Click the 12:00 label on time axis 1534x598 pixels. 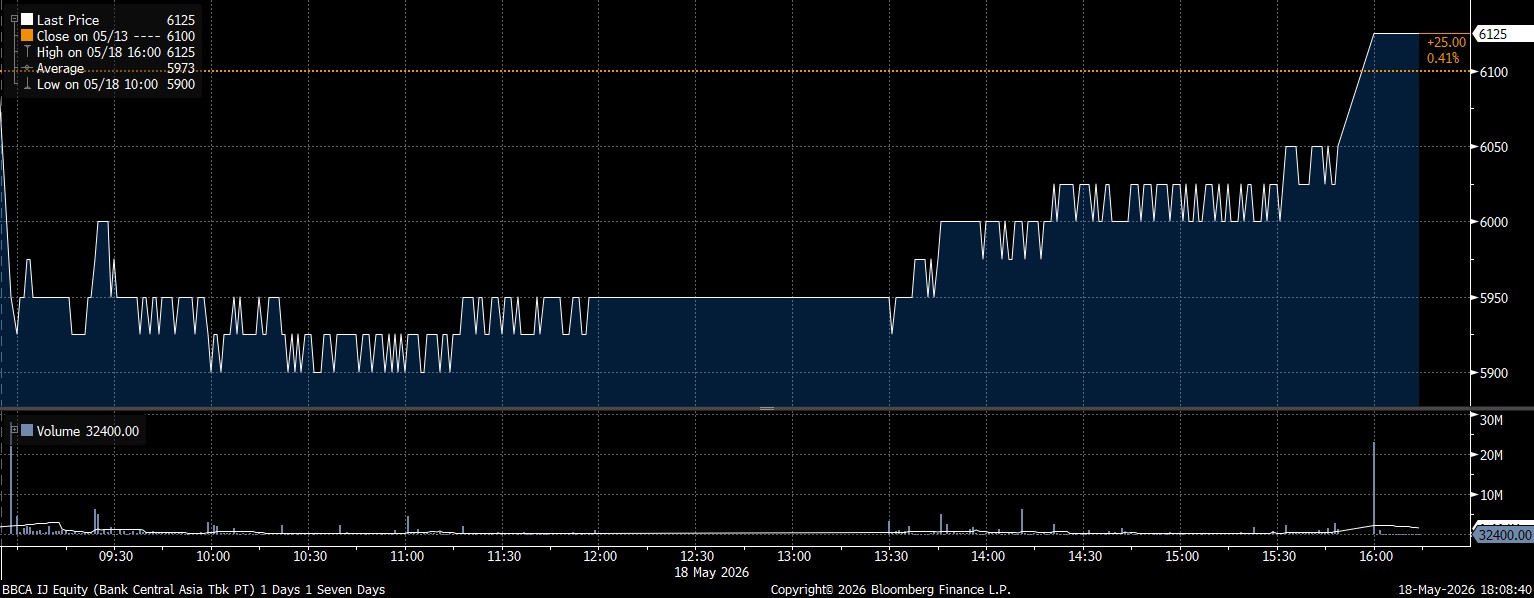[599, 556]
